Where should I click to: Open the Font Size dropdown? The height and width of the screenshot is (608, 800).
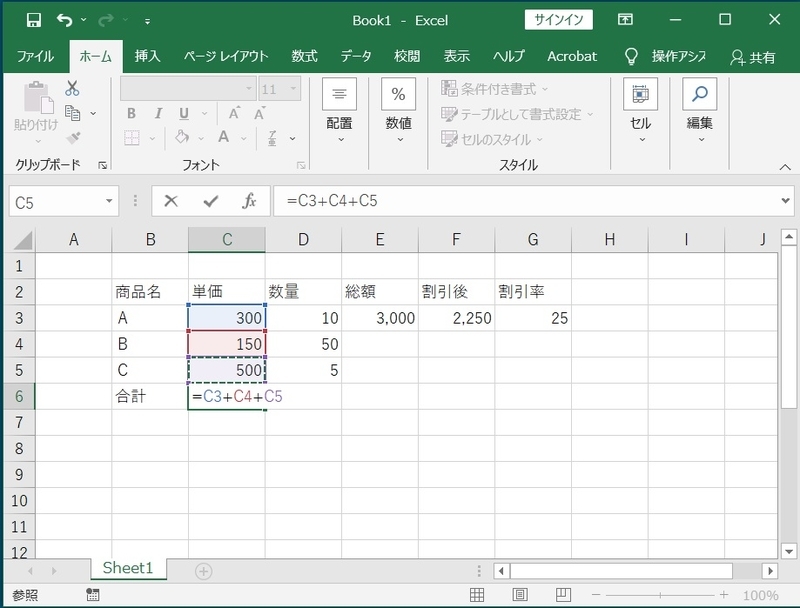click(x=292, y=89)
